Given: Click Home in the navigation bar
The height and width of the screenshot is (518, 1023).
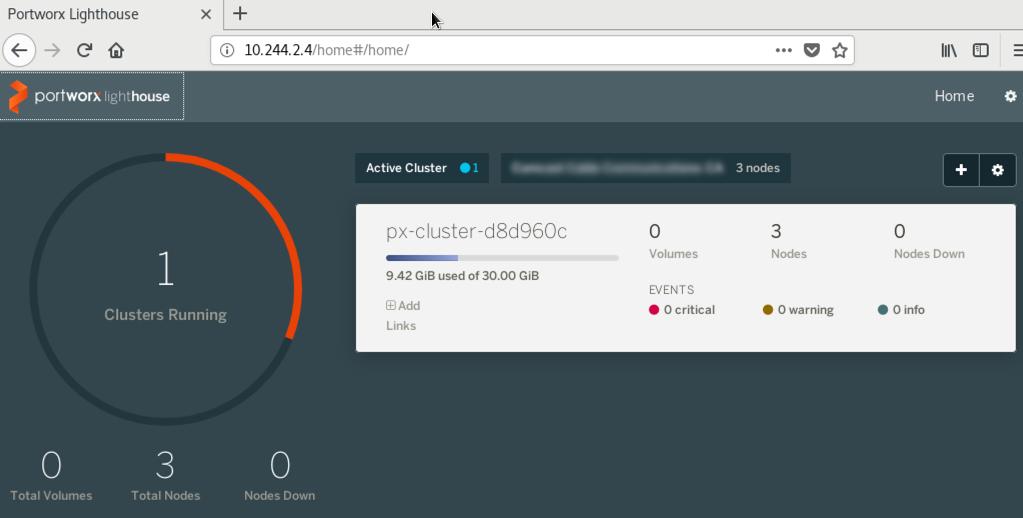Looking at the screenshot, I should coord(954,96).
